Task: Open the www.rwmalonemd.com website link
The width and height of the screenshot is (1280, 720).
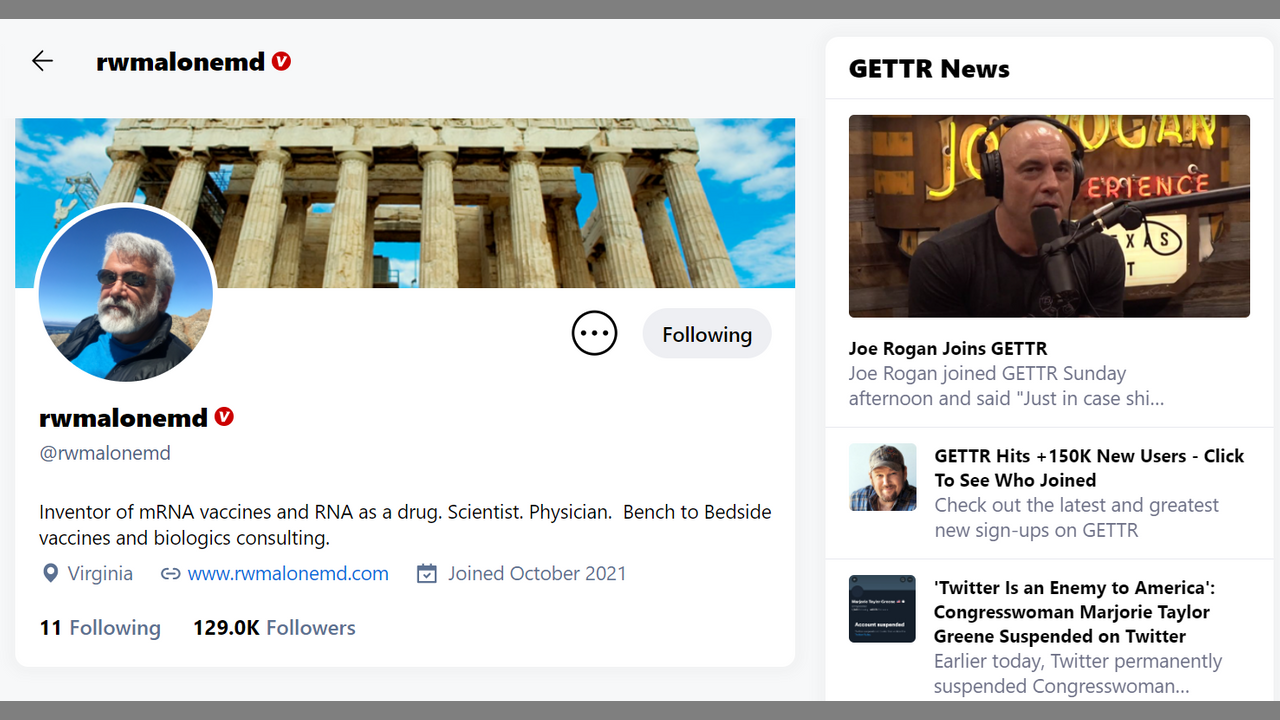Action: tap(288, 574)
